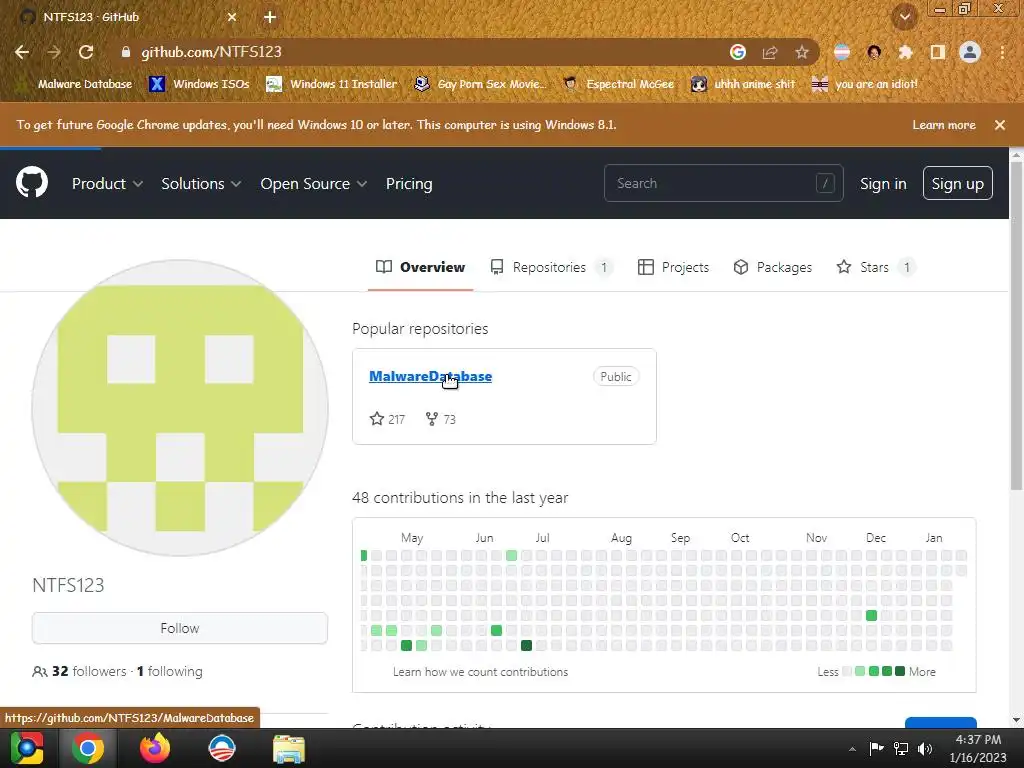Click the Start button in the taskbar

26,748
